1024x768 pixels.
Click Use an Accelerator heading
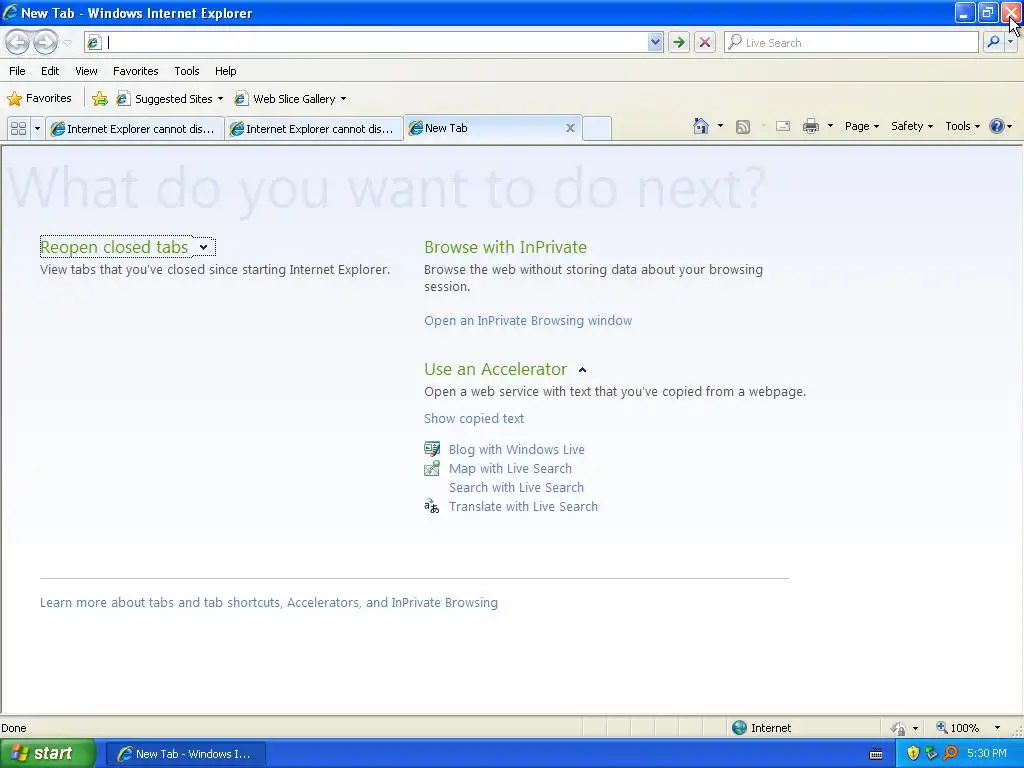click(495, 369)
